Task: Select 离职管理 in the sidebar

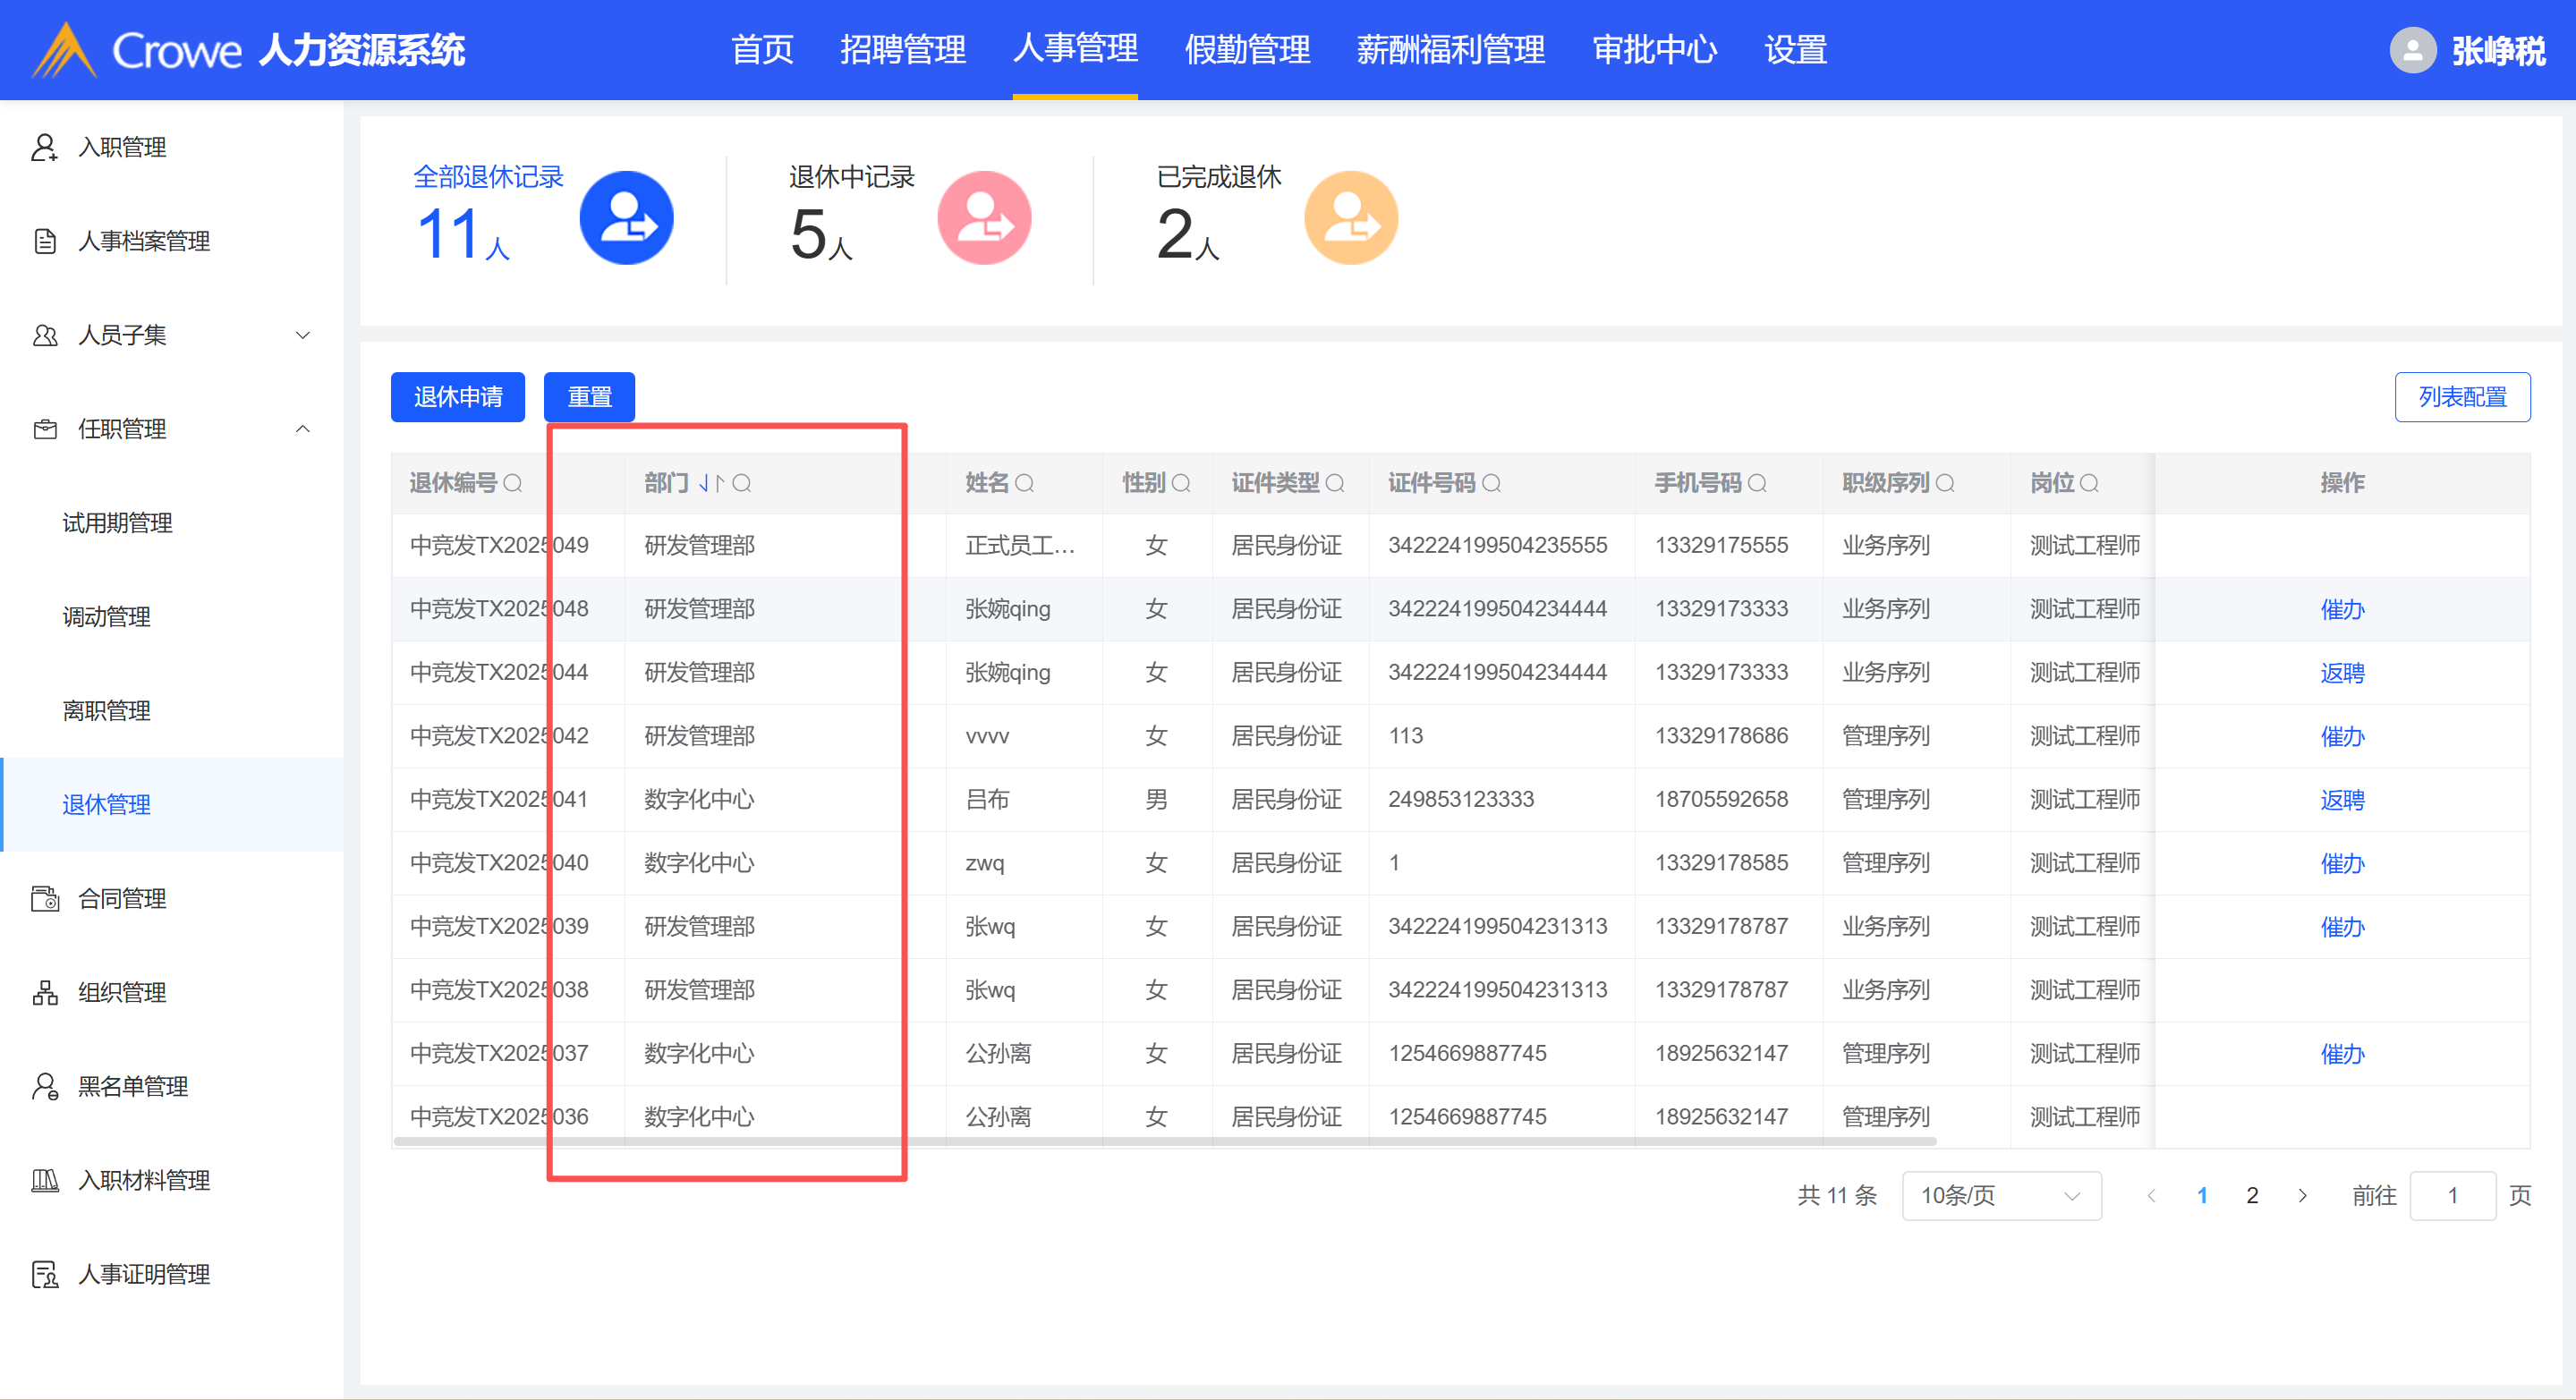Action: (107, 711)
